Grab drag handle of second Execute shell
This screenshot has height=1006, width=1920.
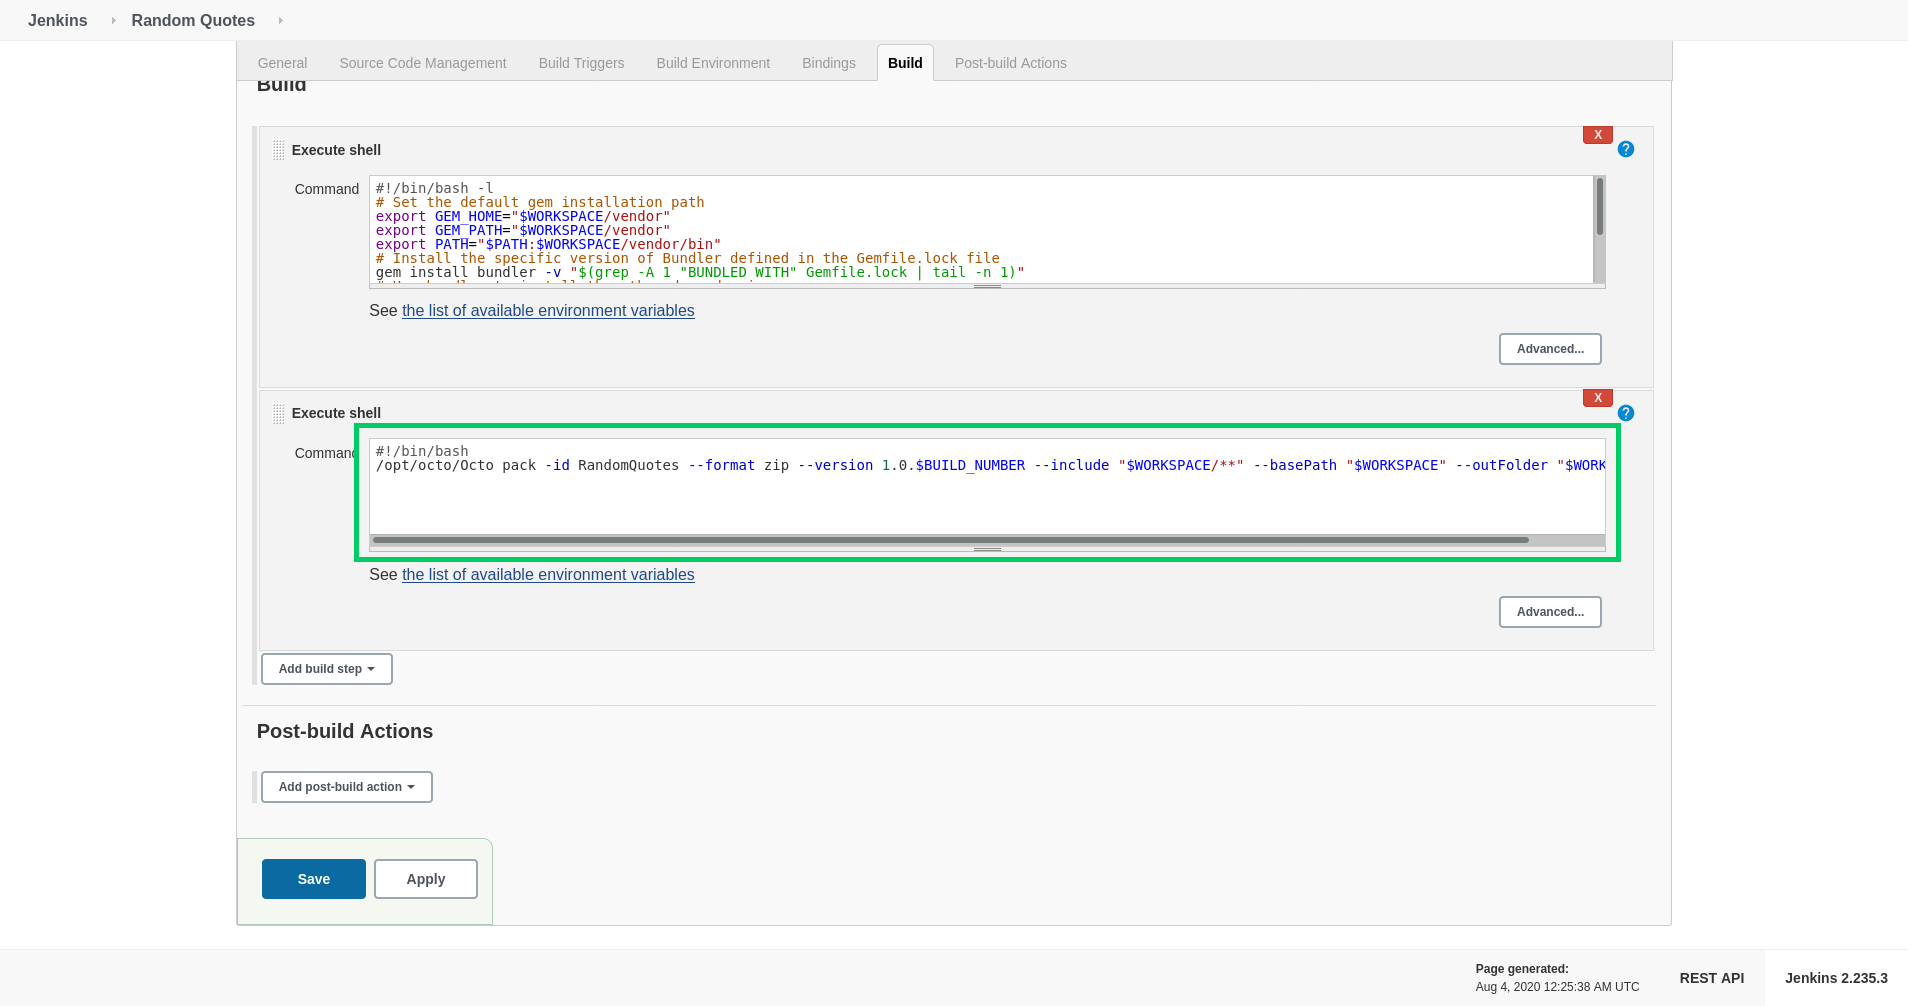click(x=278, y=413)
